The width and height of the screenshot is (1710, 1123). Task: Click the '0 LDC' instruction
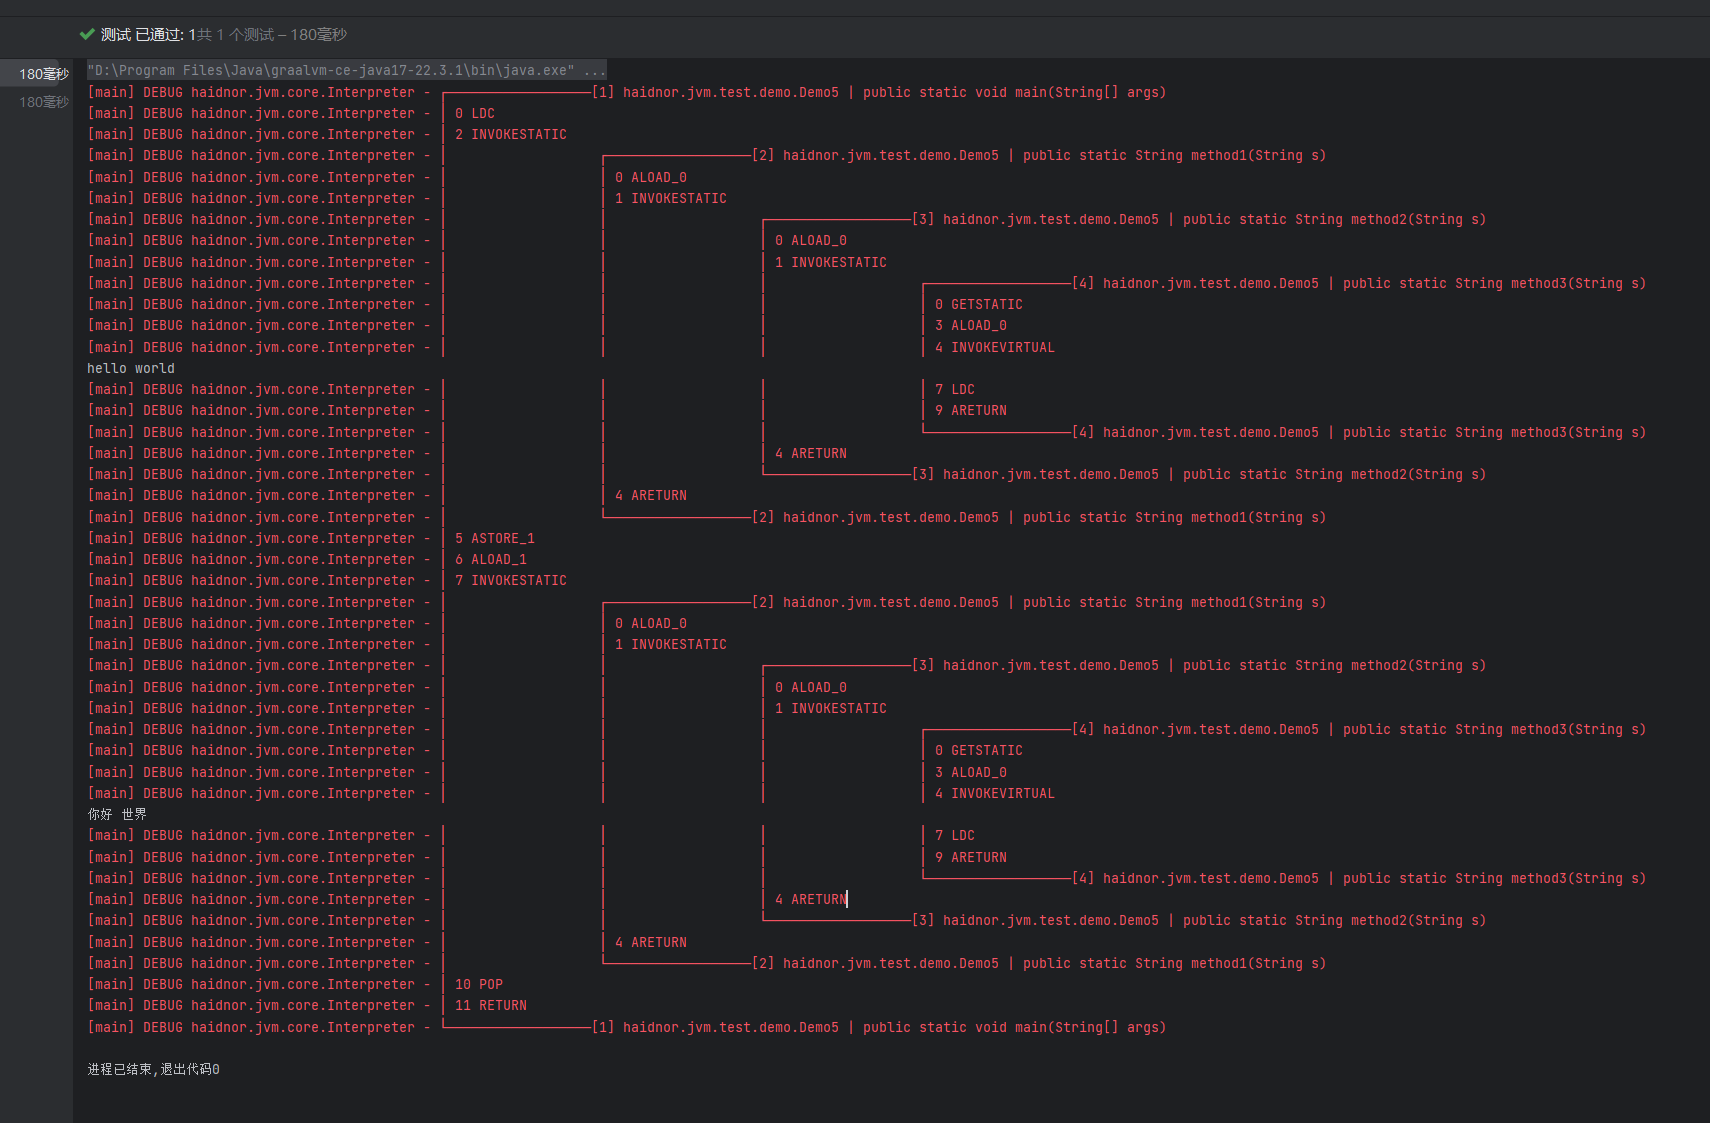pyautogui.click(x=475, y=113)
